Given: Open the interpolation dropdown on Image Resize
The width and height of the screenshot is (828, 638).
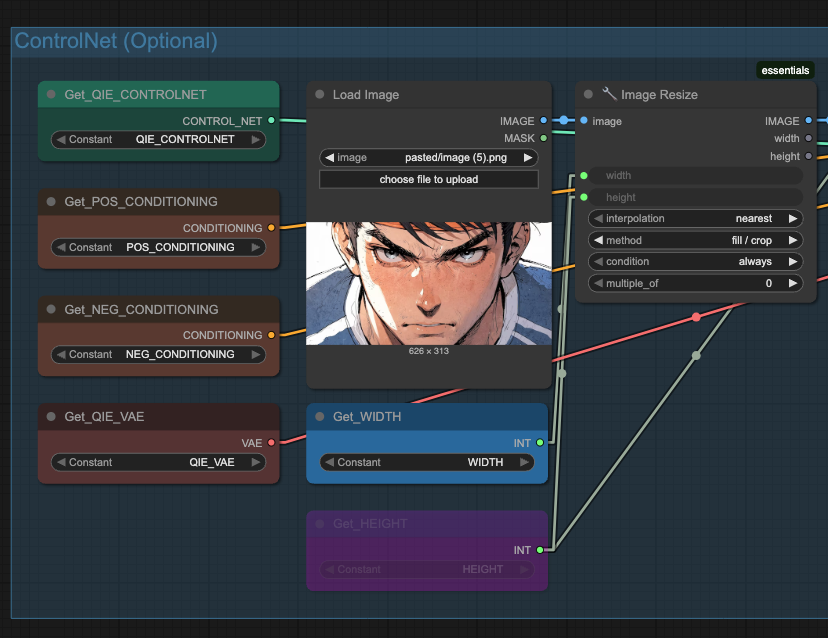Looking at the screenshot, I should [695, 218].
